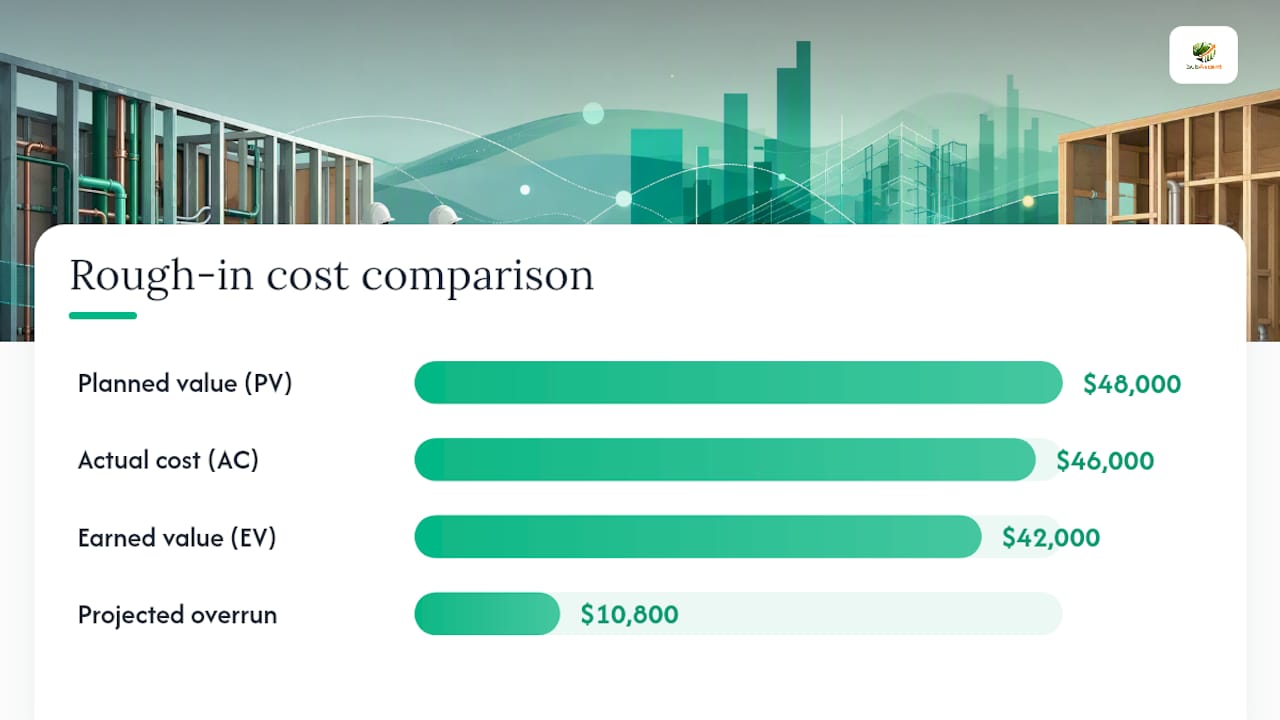Select the Projected overrun bar fill
The image size is (1280, 720).
[487, 614]
